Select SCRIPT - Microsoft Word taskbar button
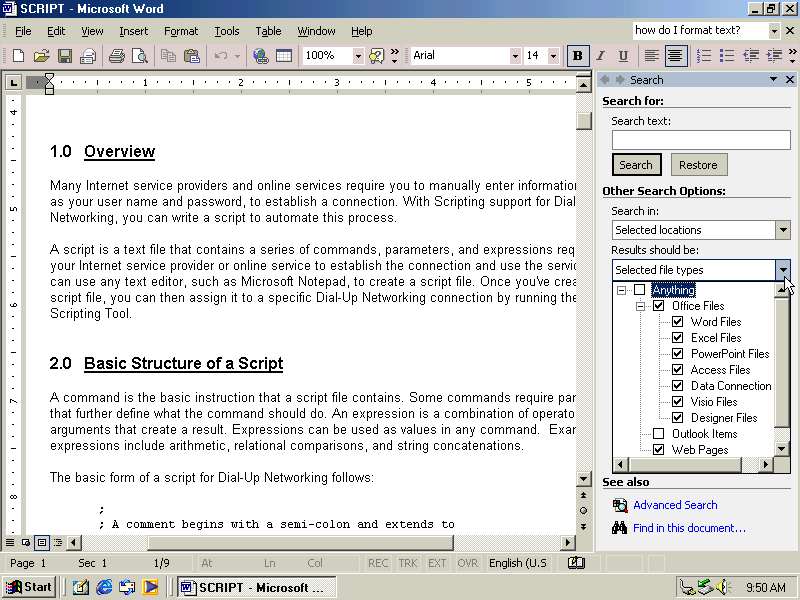This screenshot has height=600, width=800. [257, 587]
